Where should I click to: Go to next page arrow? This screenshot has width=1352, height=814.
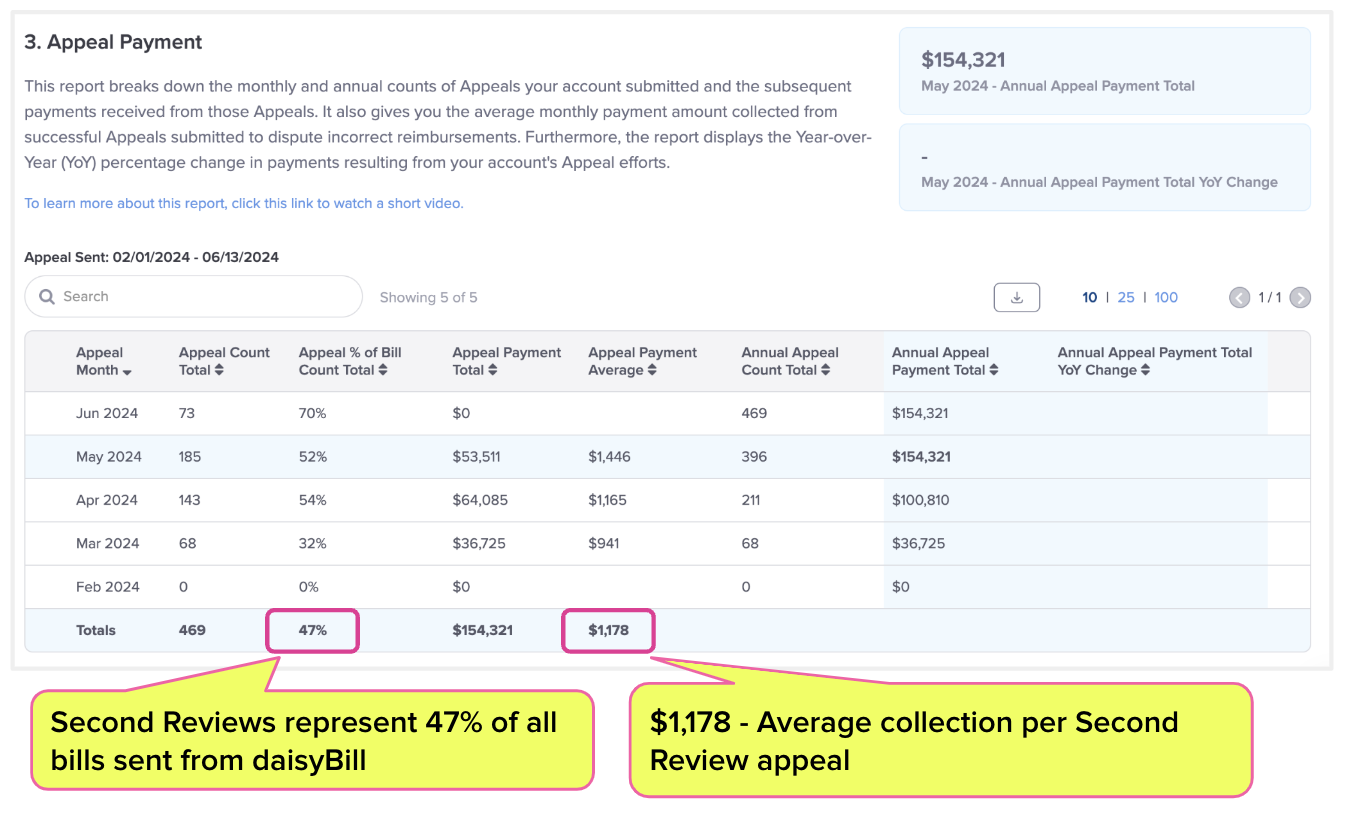pos(1300,297)
